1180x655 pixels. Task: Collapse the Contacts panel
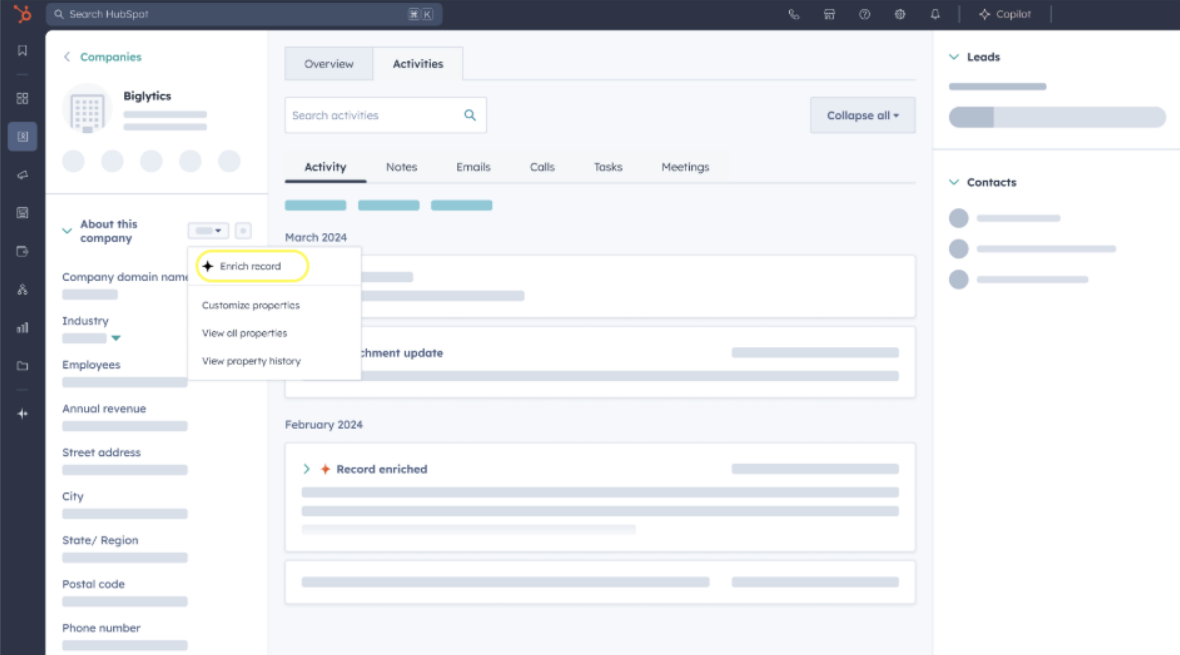pyautogui.click(x=954, y=182)
